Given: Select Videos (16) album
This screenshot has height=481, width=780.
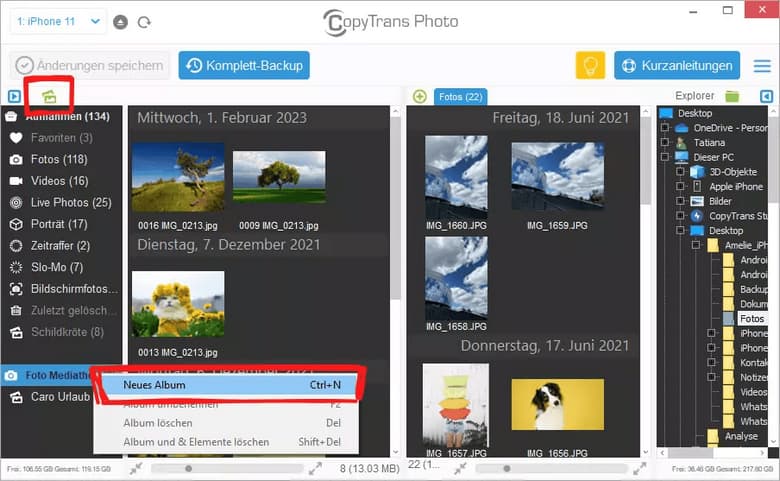Looking at the screenshot, I should tap(61, 181).
